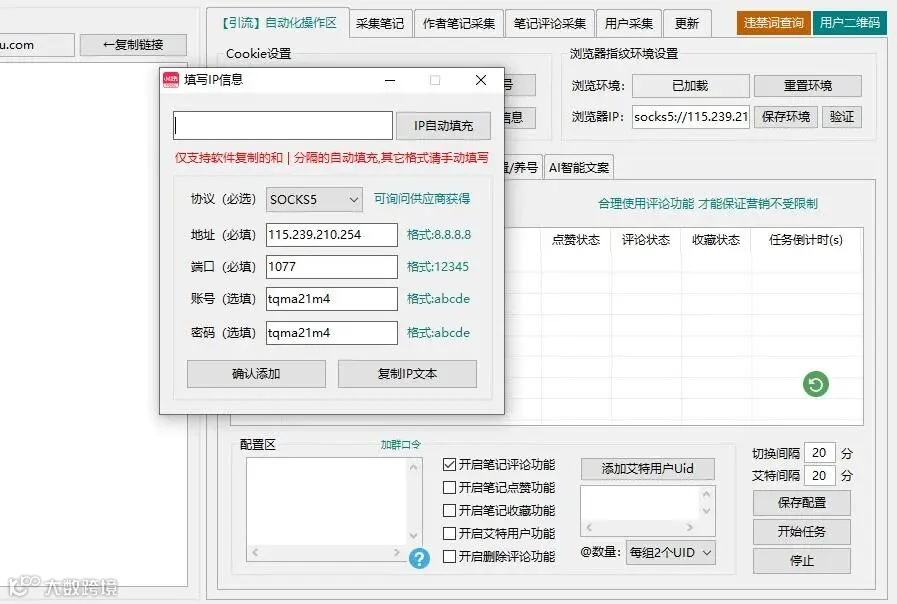Viewport: 897px width, 604px height.
Task: Switch to 作者笔记采集 tab
Action: 459,23
